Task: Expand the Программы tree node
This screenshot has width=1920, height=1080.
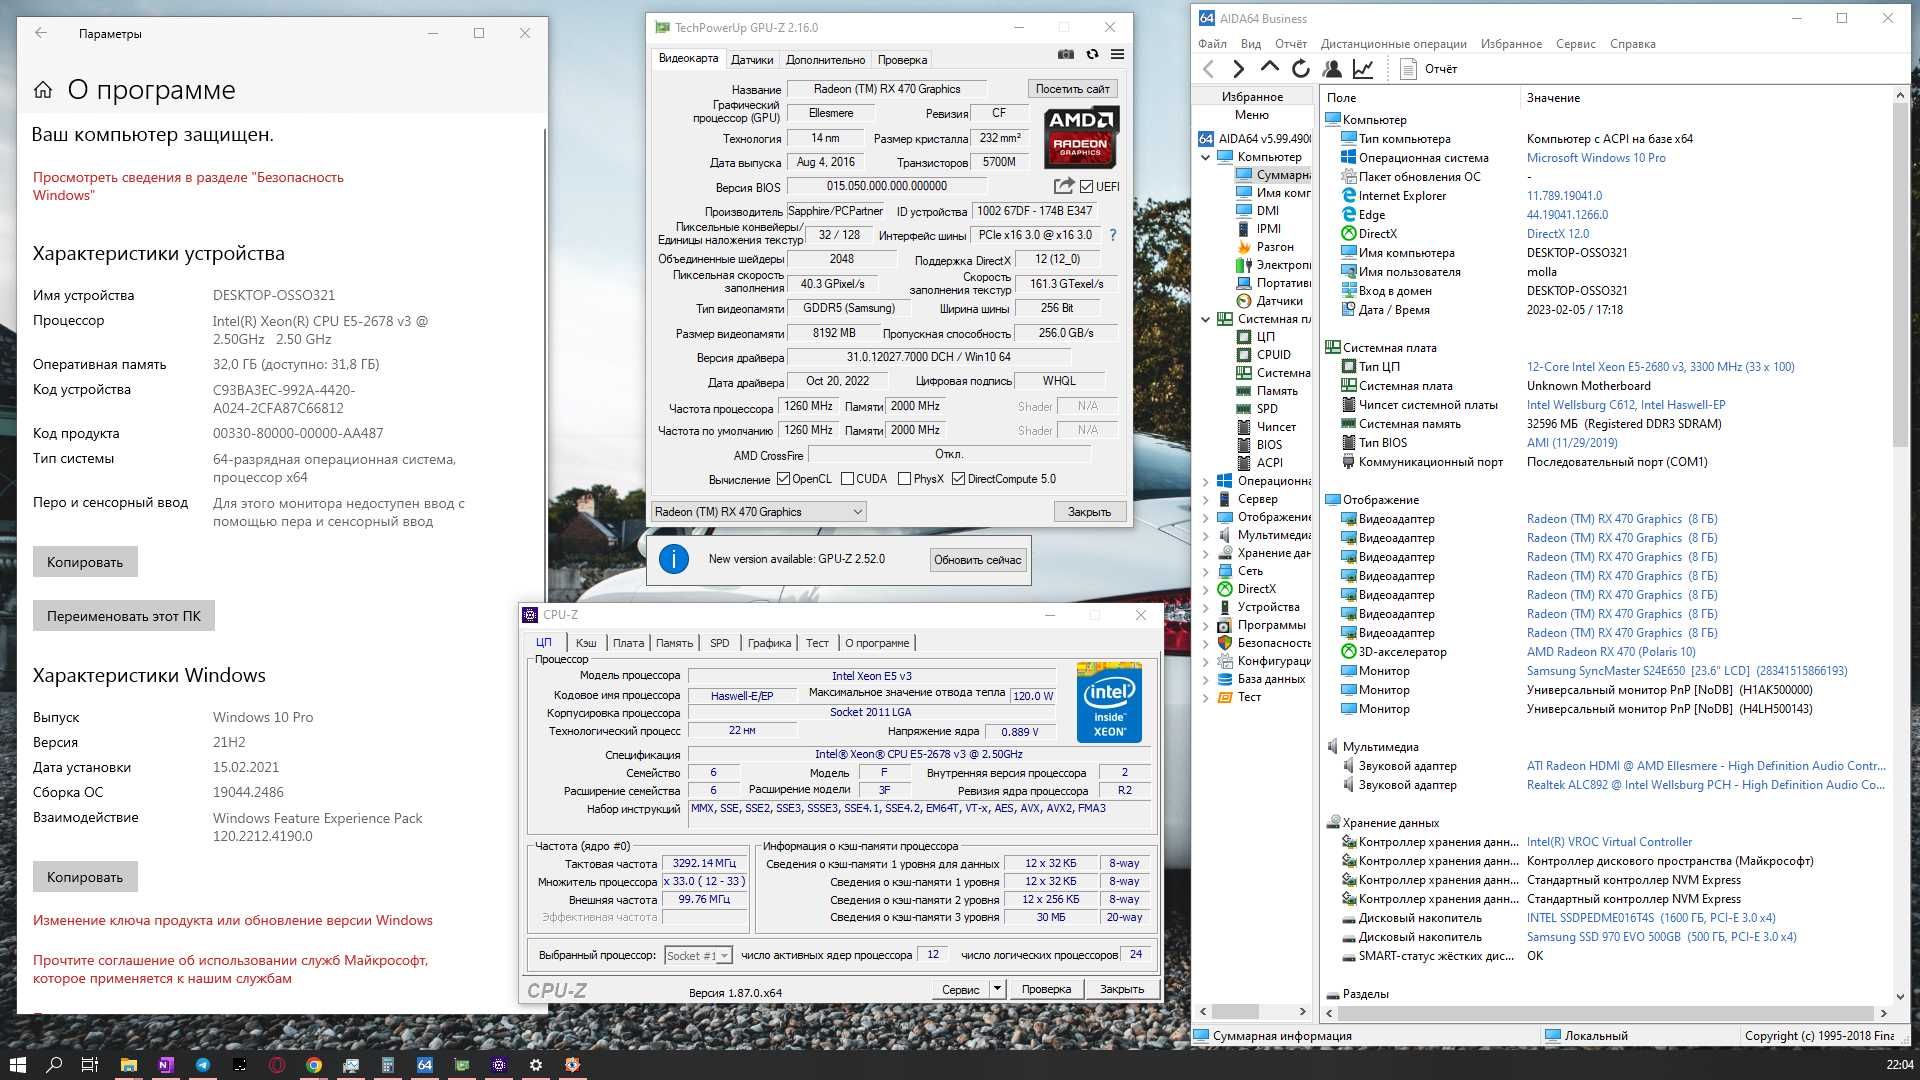Action: pos(1205,625)
